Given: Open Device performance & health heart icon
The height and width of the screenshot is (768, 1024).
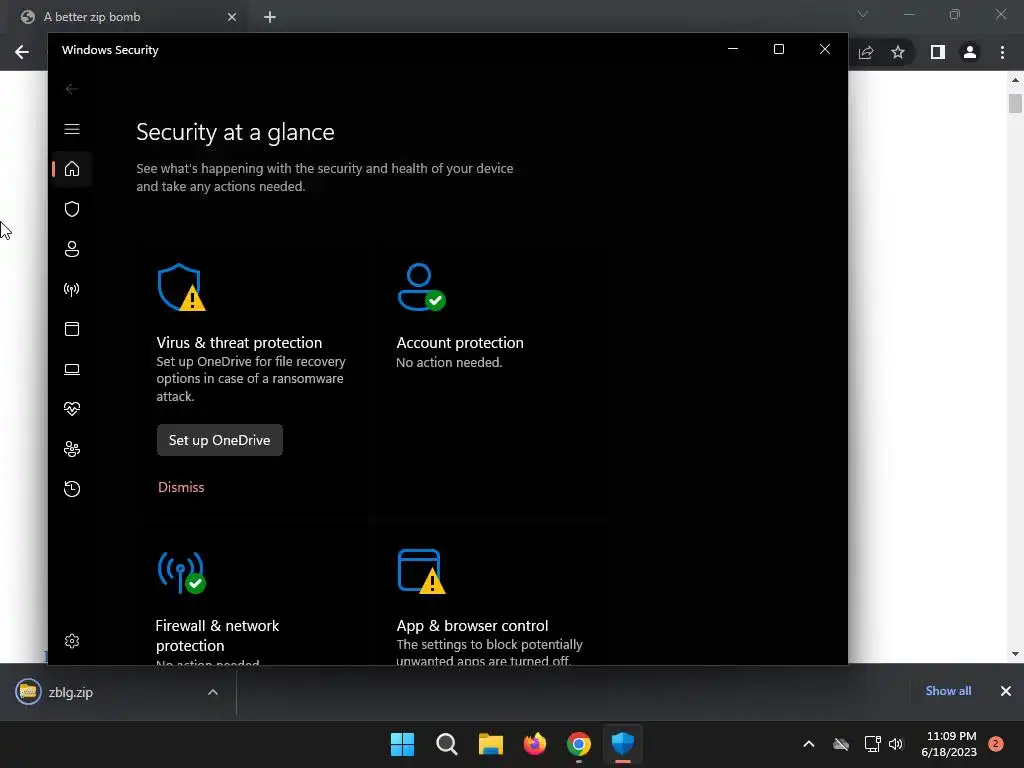Looking at the screenshot, I should (x=72, y=409).
